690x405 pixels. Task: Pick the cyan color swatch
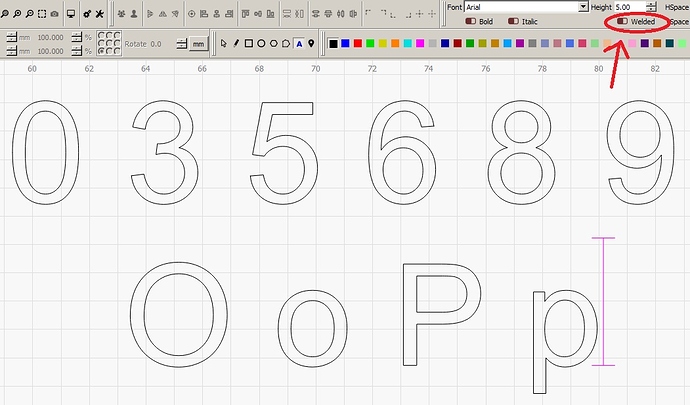tap(407, 43)
